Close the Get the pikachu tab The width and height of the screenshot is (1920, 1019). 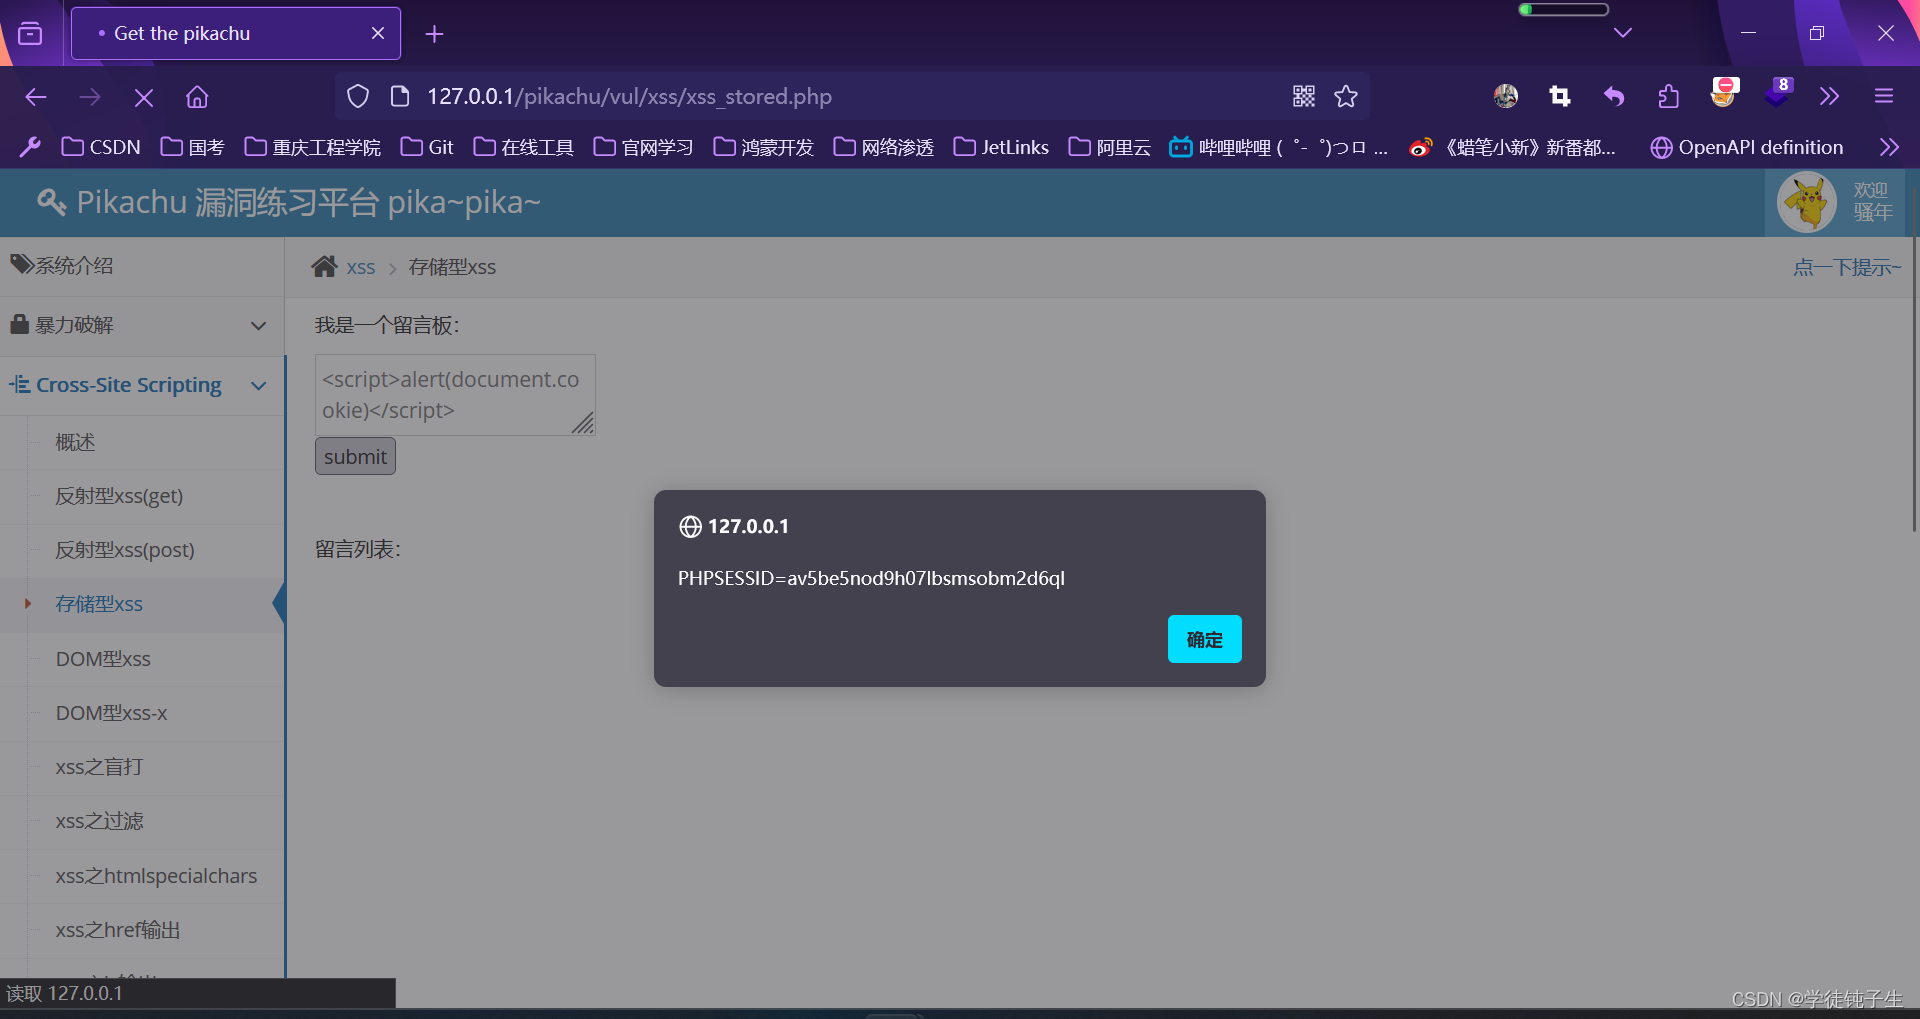coord(378,33)
